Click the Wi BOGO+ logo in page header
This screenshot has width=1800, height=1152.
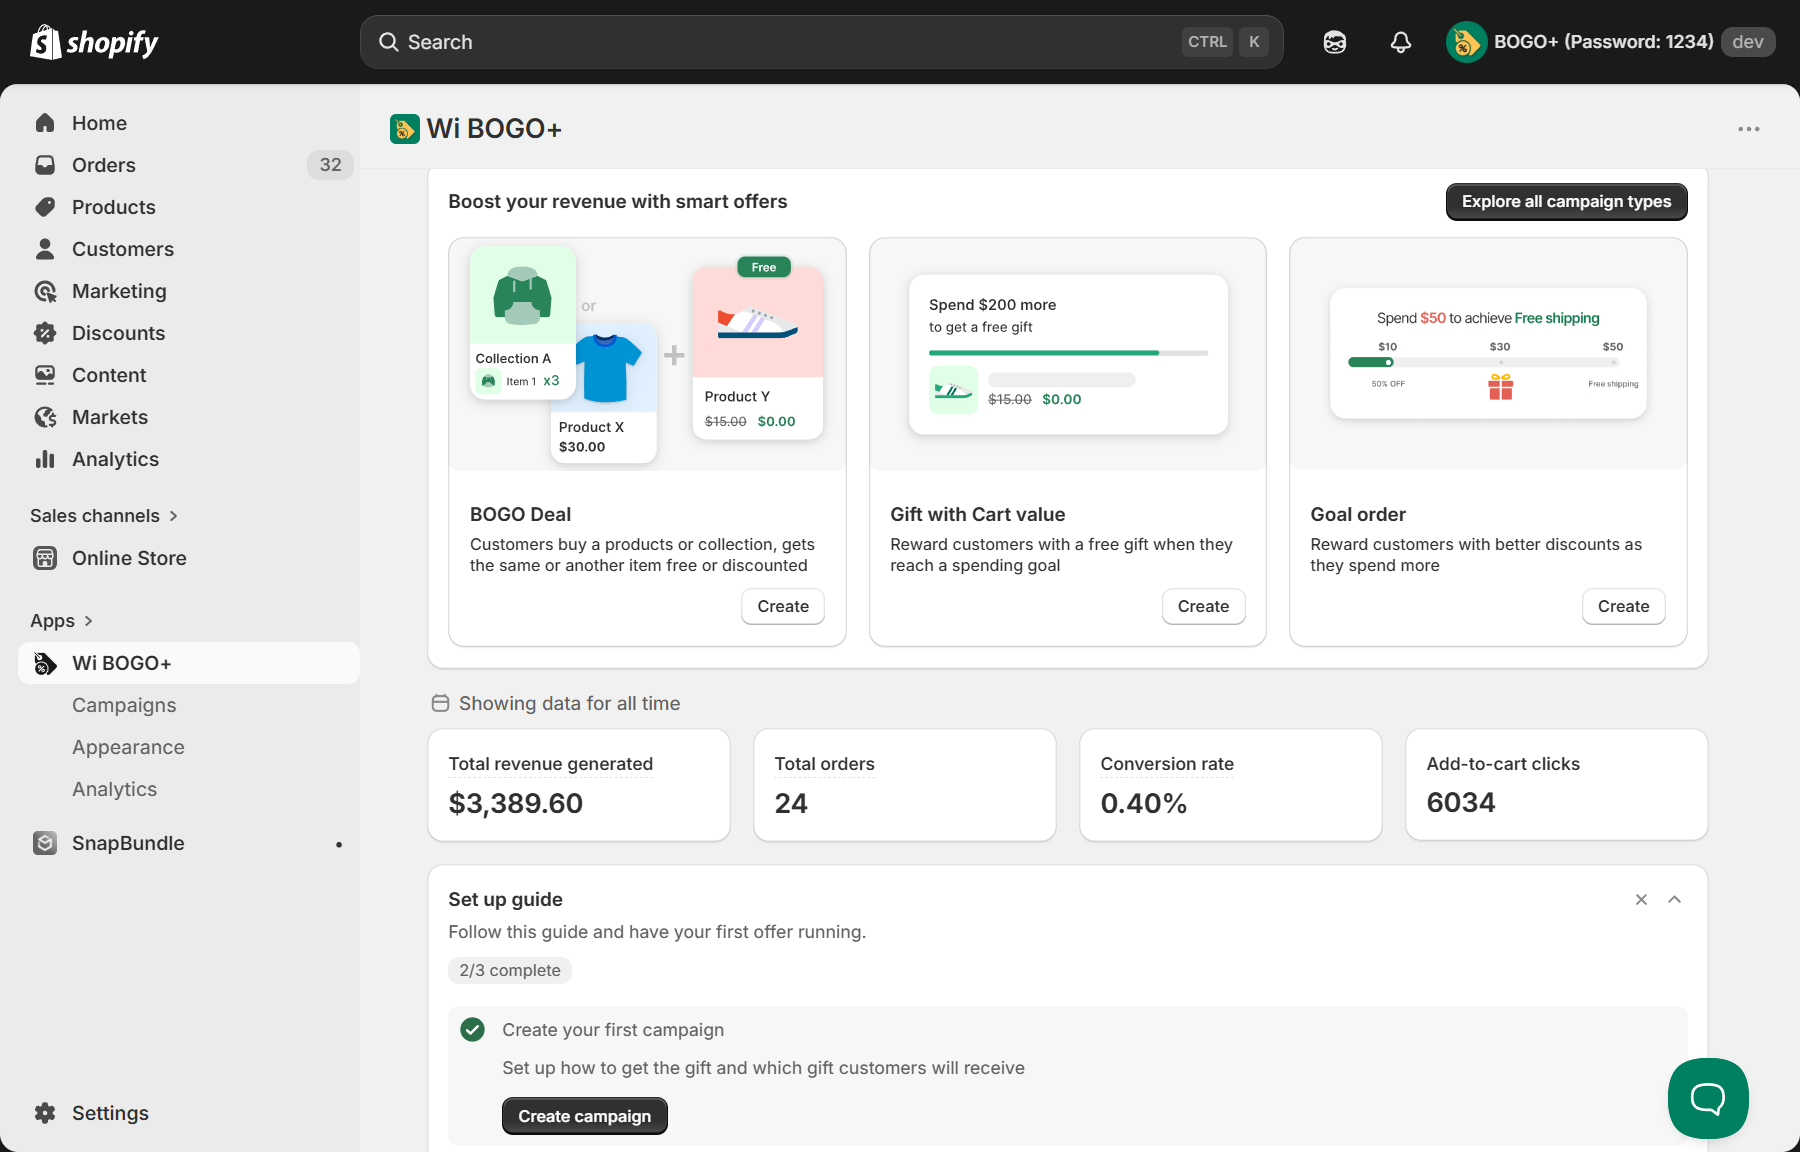tap(404, 129)
